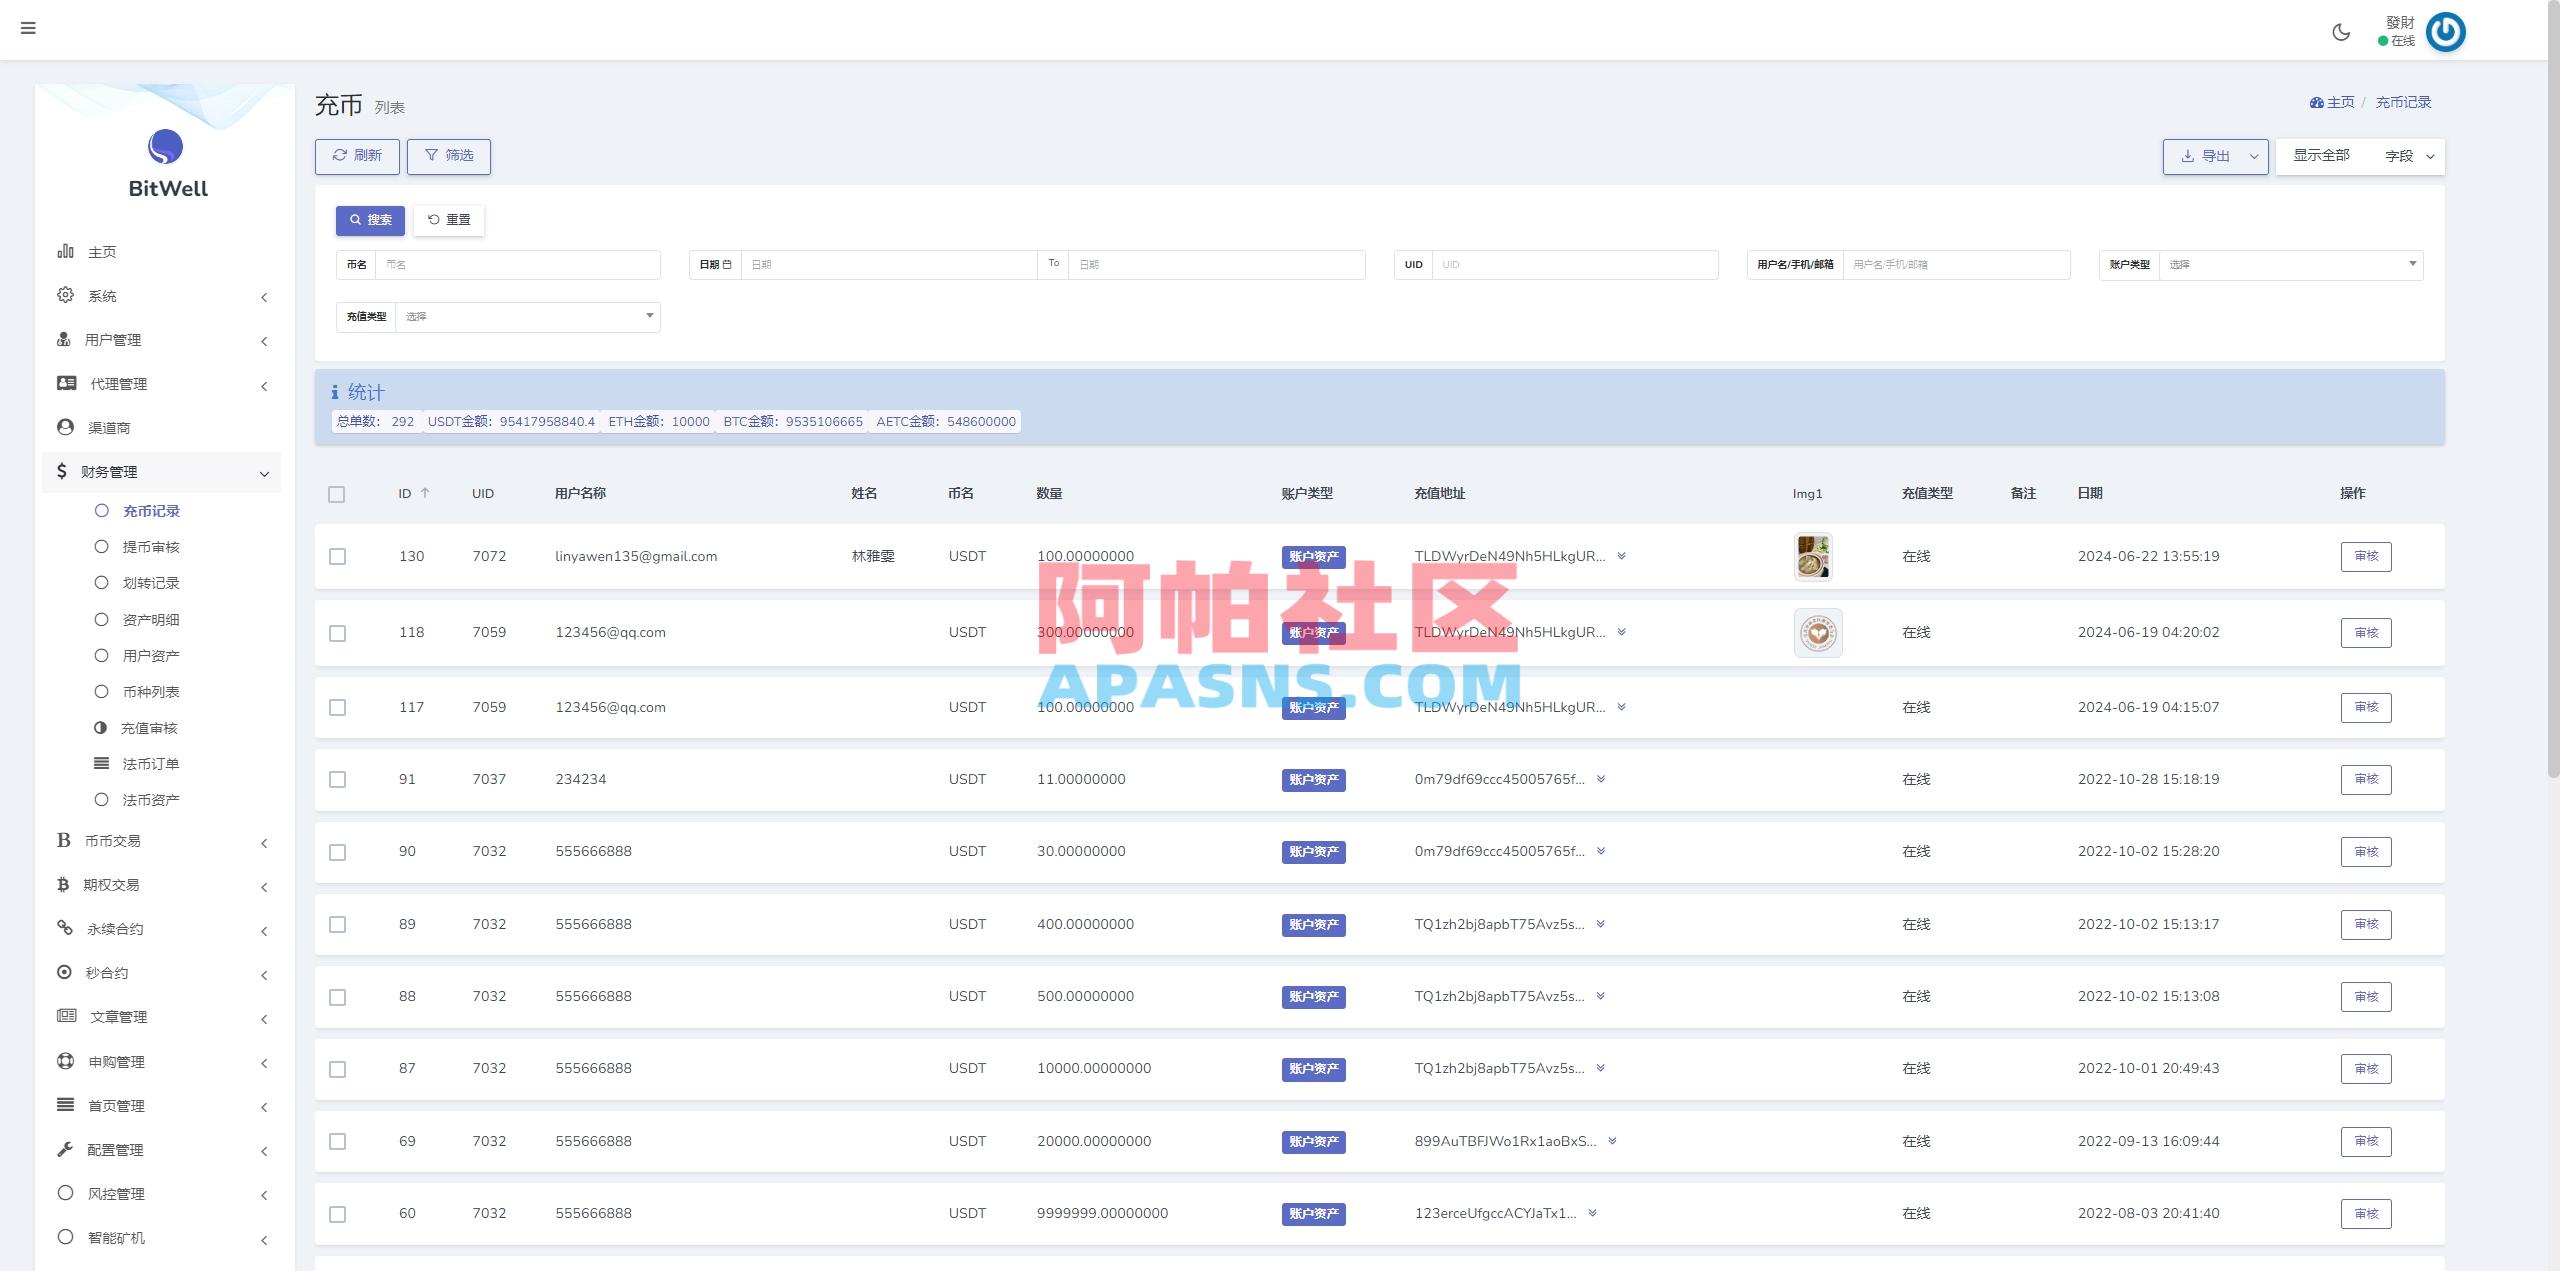Check the row checkbox for ID 130
Image resolution: width=2560 pixels, height=1271 pixels.
337,557
